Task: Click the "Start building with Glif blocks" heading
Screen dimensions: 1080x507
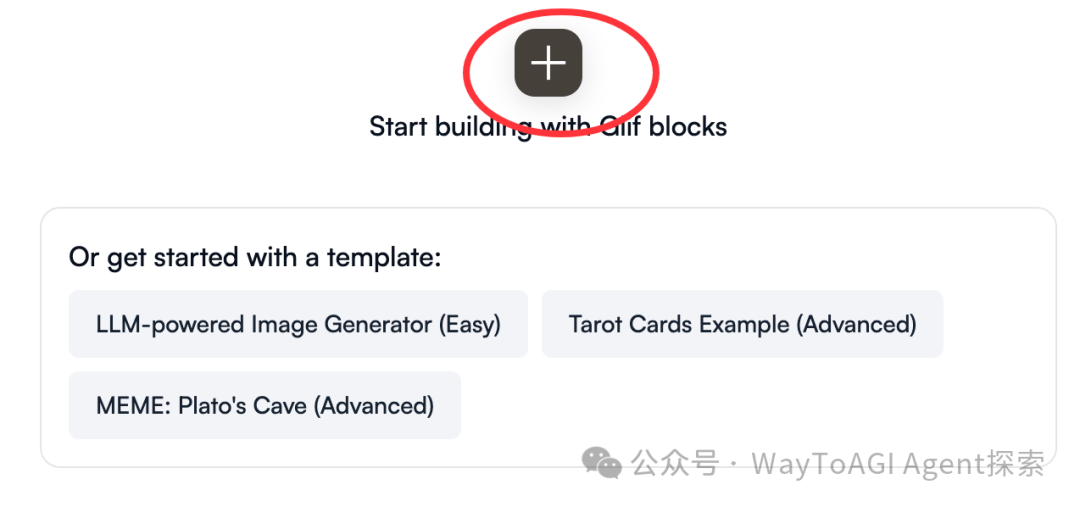Action: [x=548, y=127]
